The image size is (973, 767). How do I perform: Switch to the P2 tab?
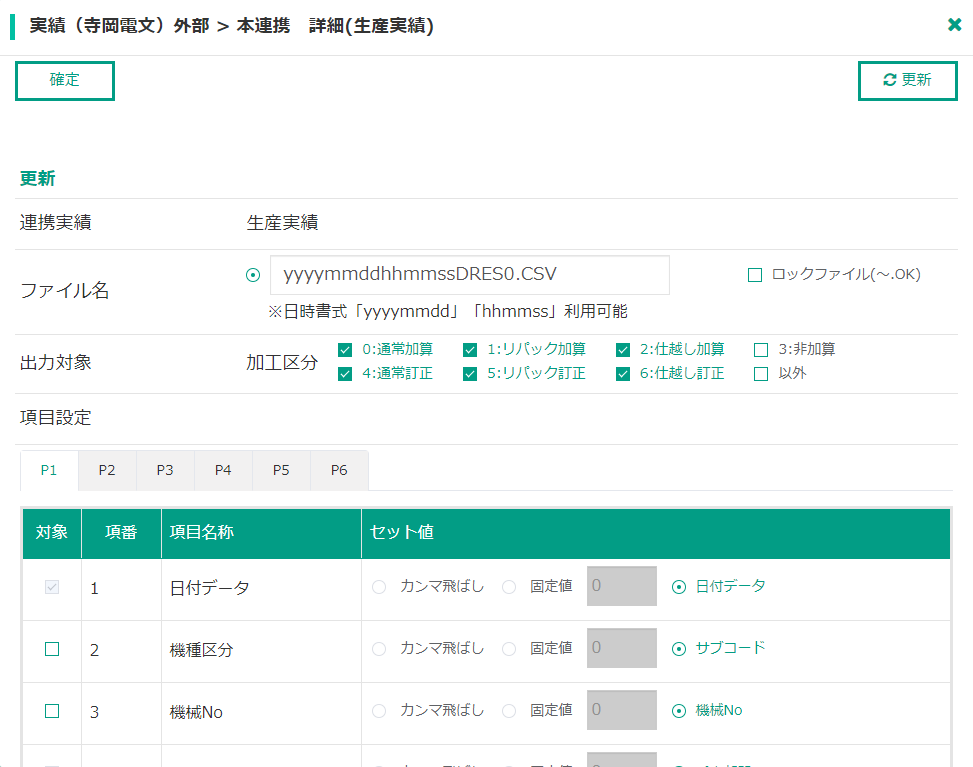tap(107, 470)
